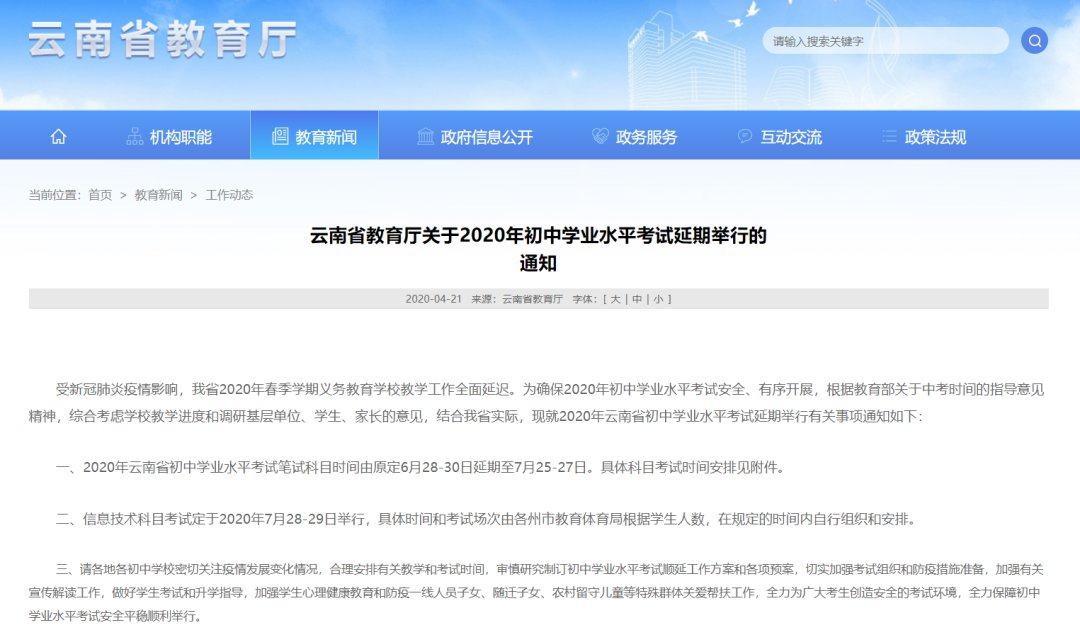Screen dimensions: 1080x635
Task: Open the 教育新闻 navigation tab
Action: coord(314,135)
